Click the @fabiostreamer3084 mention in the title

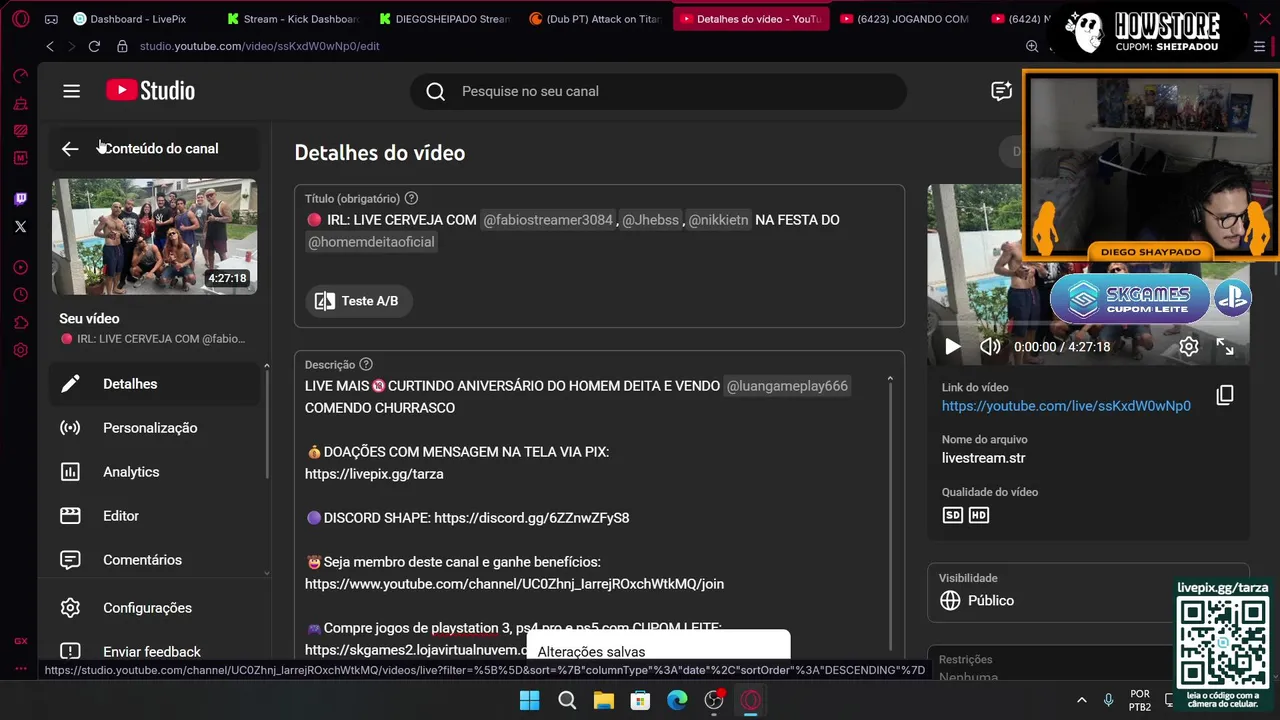pos(547,220)
